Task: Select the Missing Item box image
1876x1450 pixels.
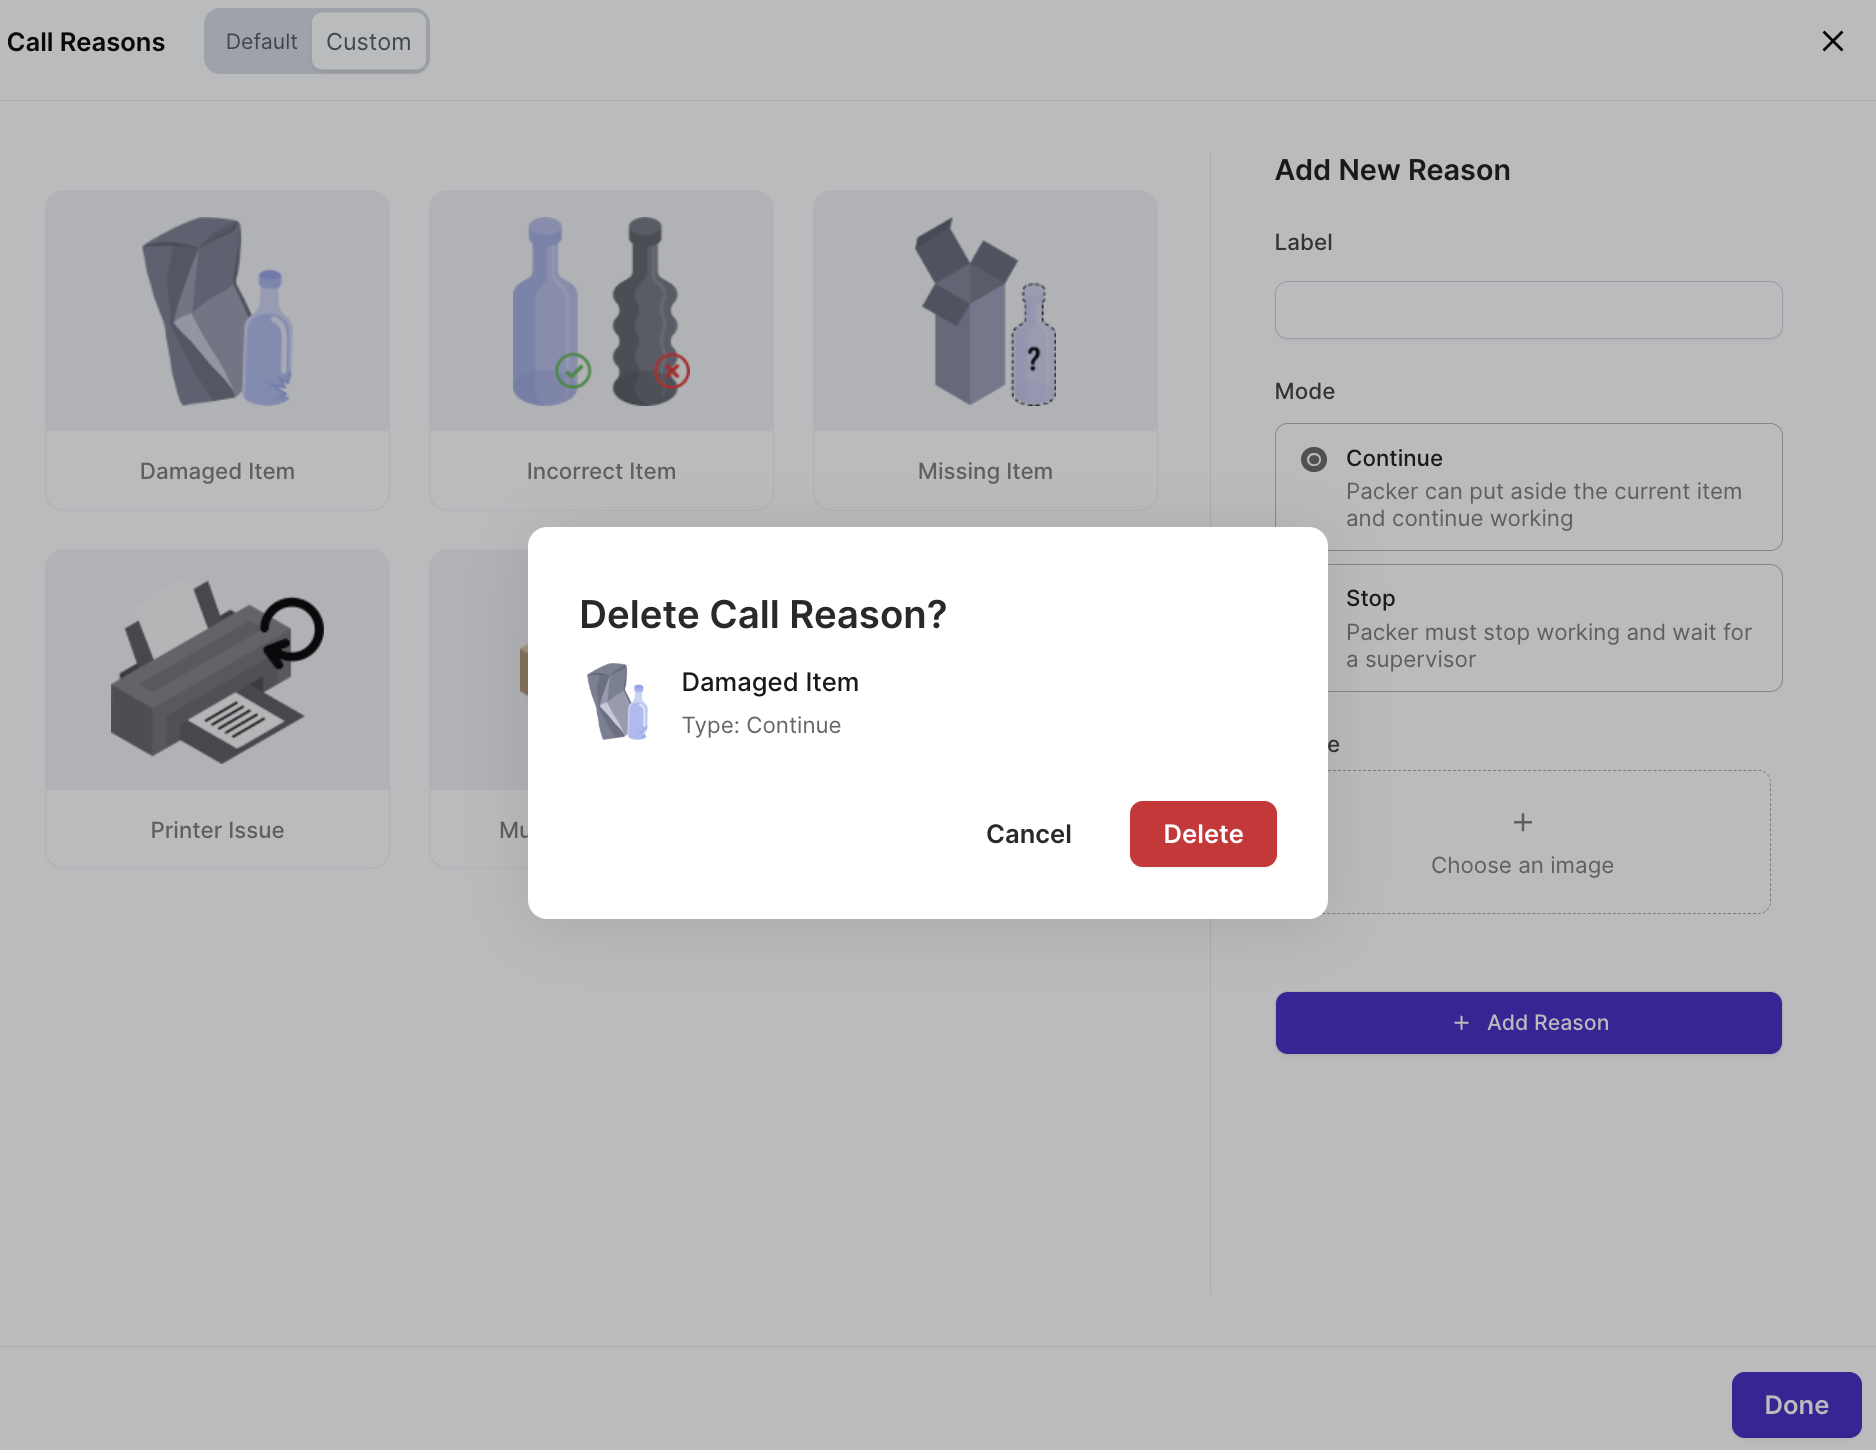Action: pos(985,311)
